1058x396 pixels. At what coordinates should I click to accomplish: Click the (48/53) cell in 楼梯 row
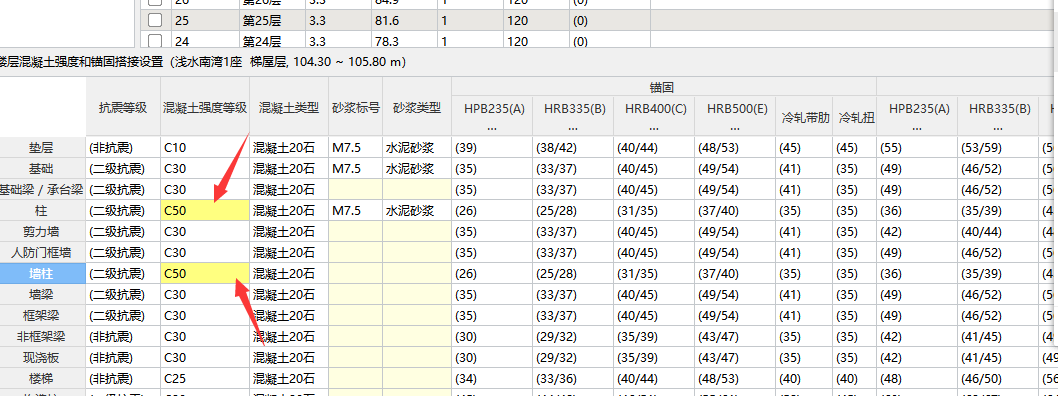[735, 378]
